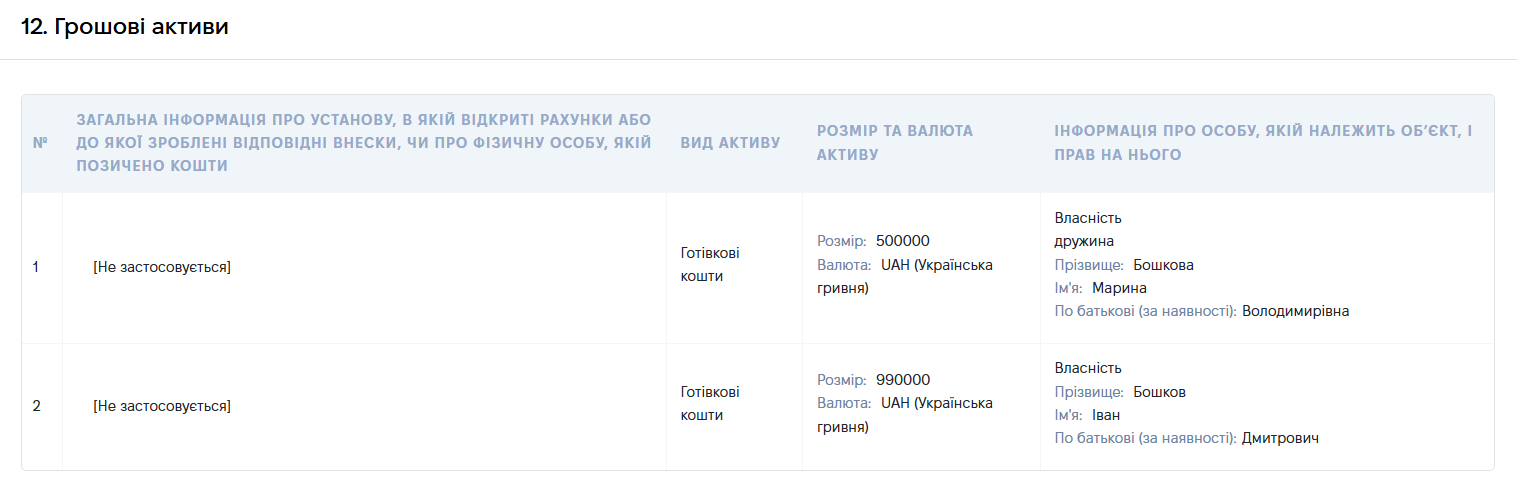Click the 'Загальна інформація про установу' header
The width and height of the screenshot is (1517, 500).
point(364,143)
